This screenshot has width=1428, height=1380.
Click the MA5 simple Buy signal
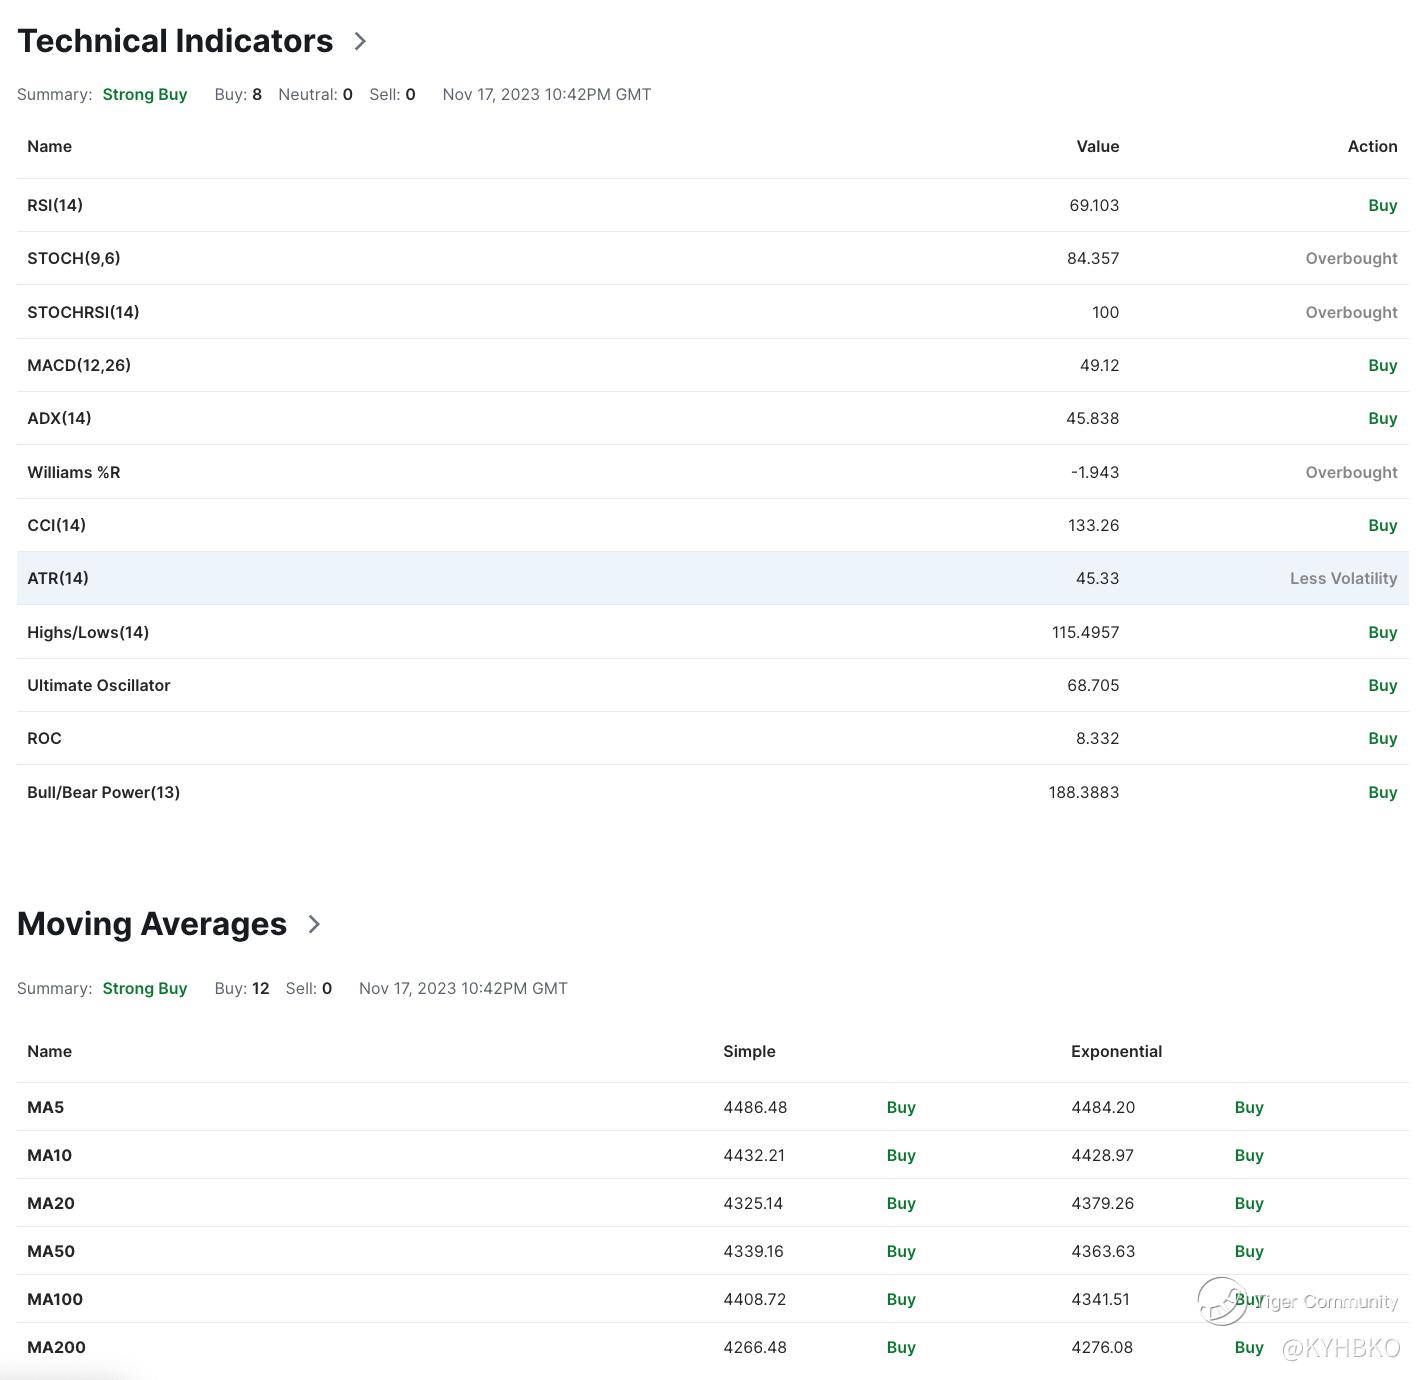point(901,1107)
